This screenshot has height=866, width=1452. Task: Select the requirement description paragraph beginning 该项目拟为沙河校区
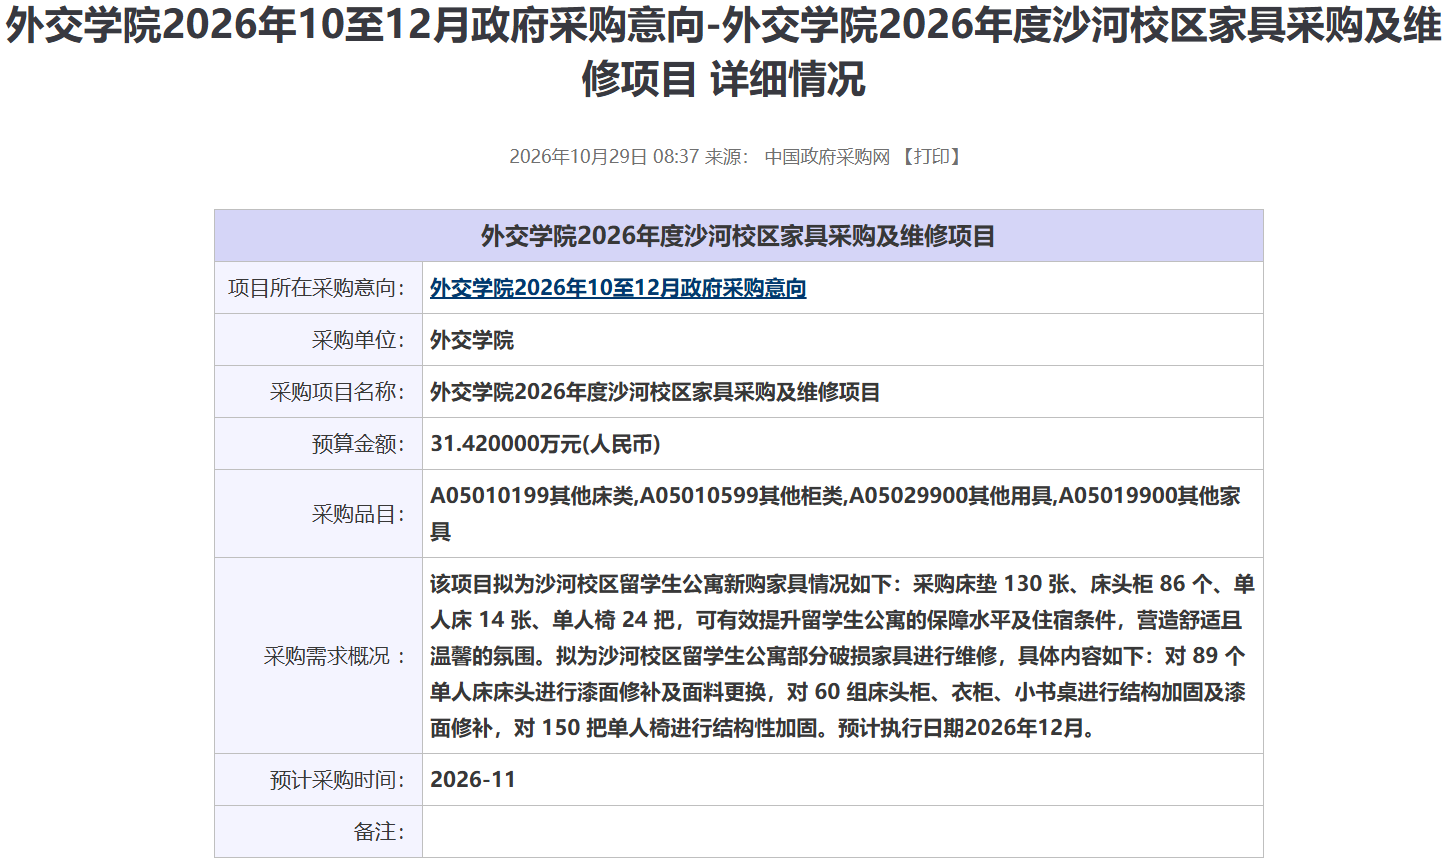coord(842,656)
